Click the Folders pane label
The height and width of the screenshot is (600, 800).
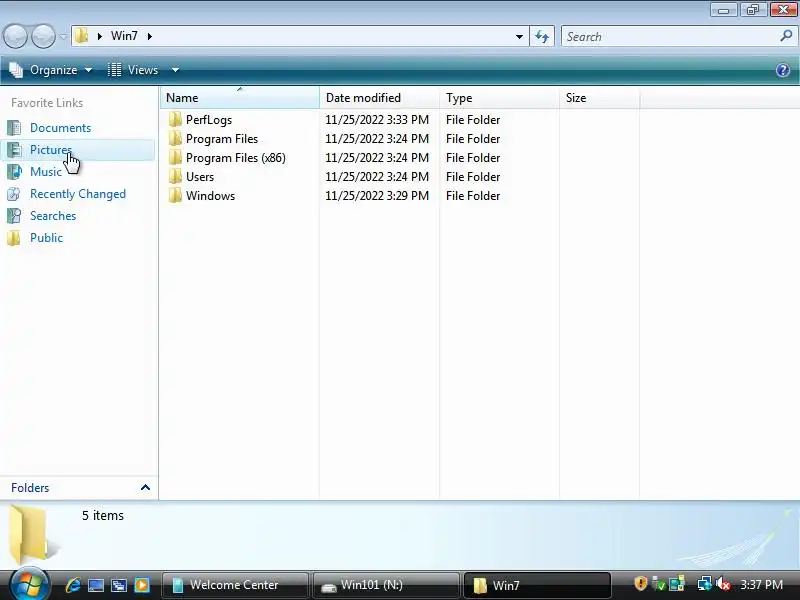click(30, 488)
